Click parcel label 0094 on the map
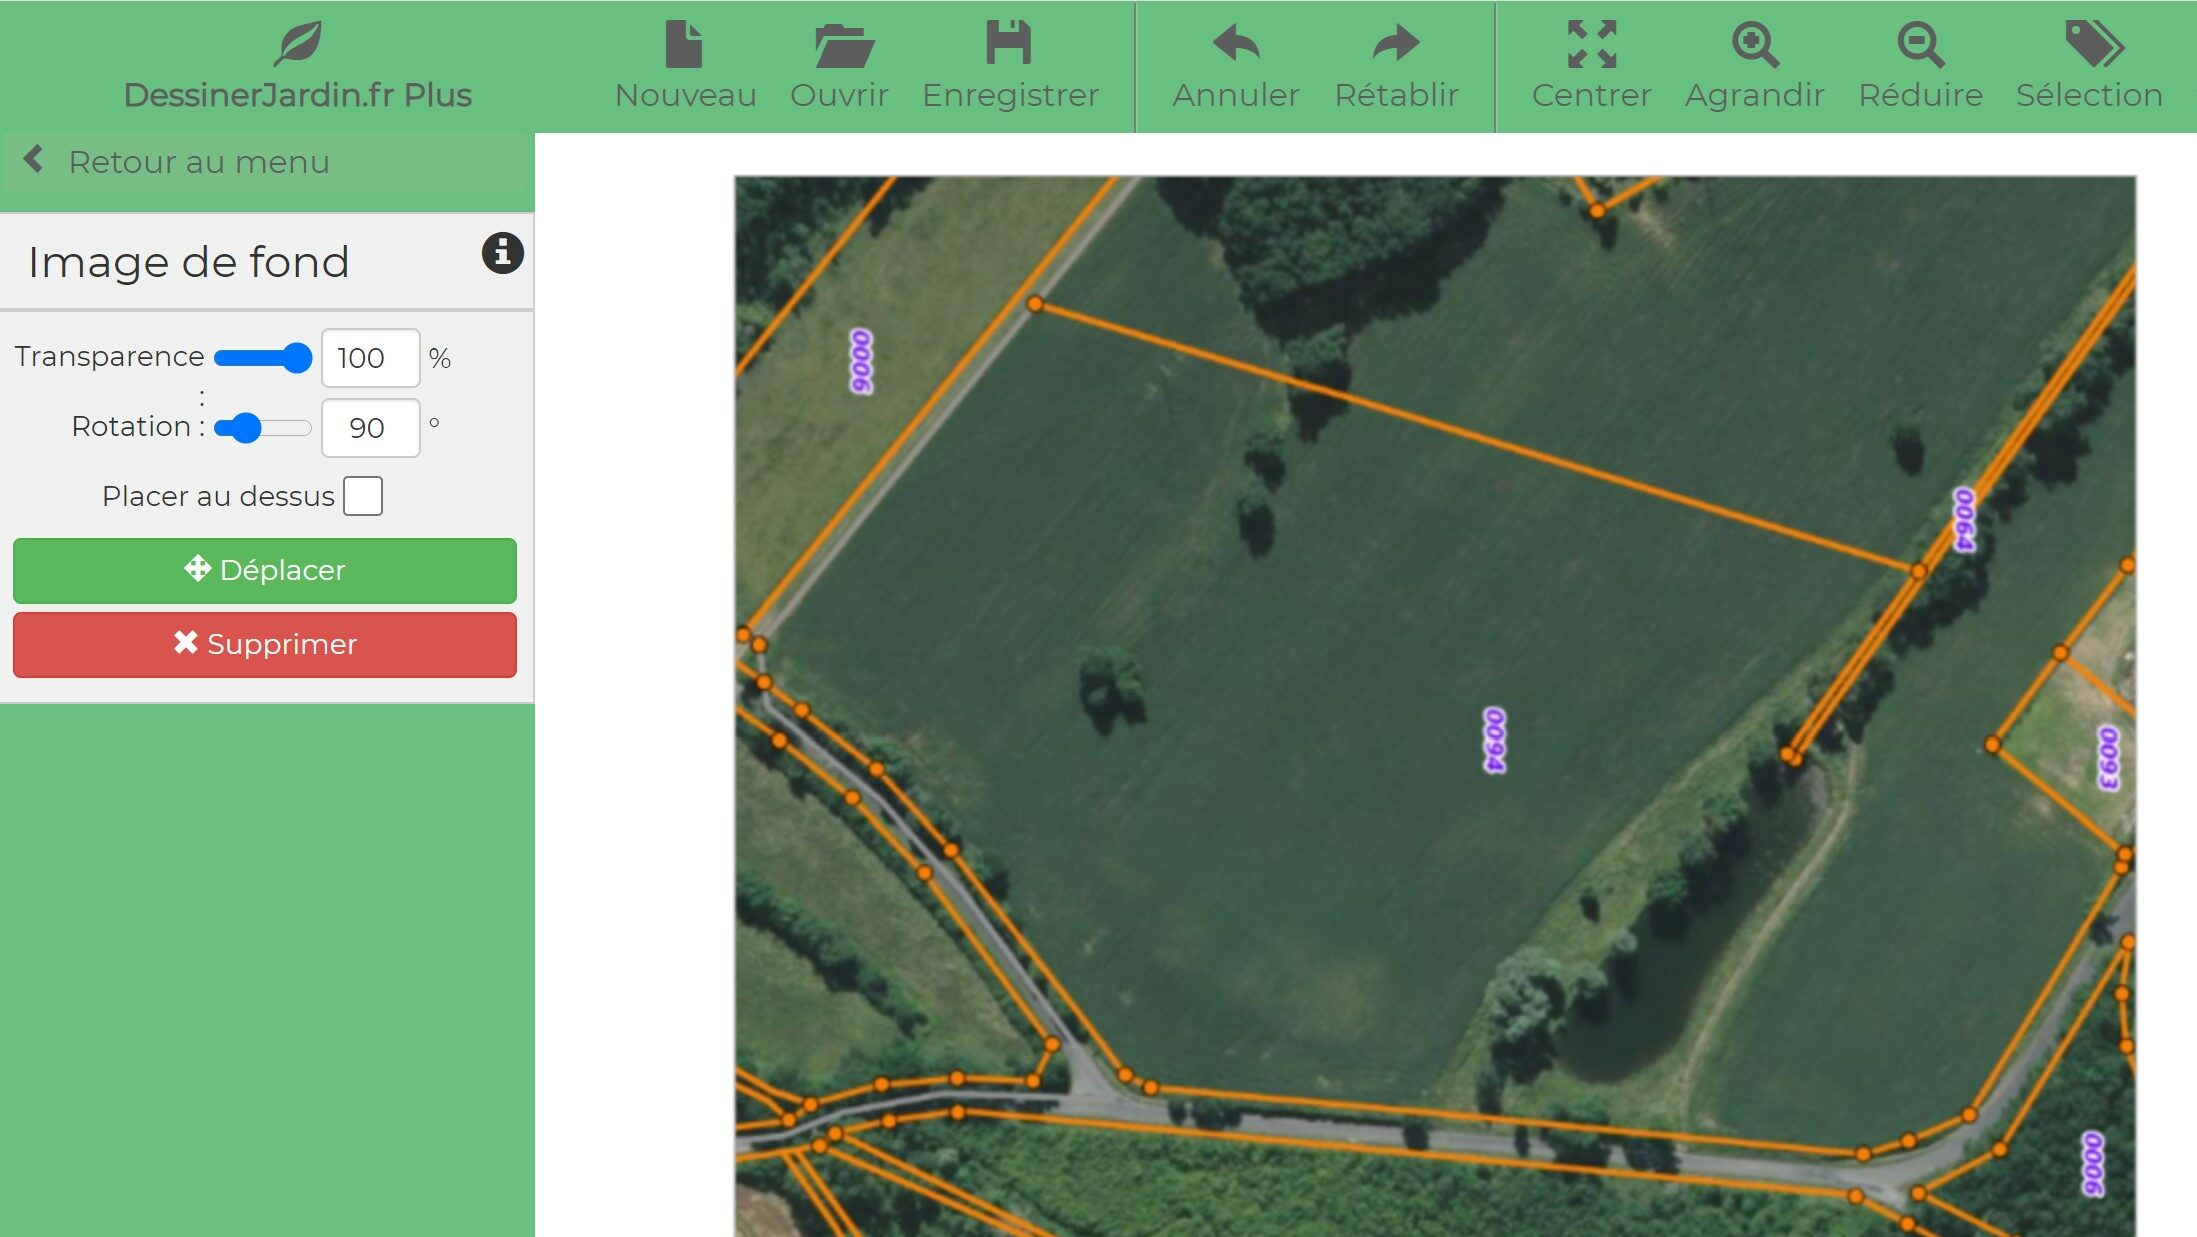Viewport: 2197px width, 1237px height. pos(1494,740)
